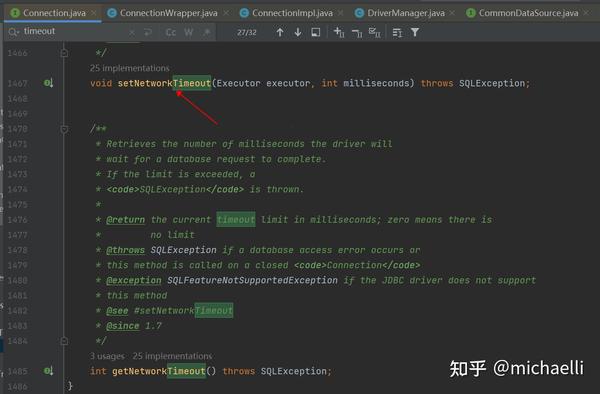600x394 pixels.
Task: Add selection for next occurrence
Action: click(339, 33)
